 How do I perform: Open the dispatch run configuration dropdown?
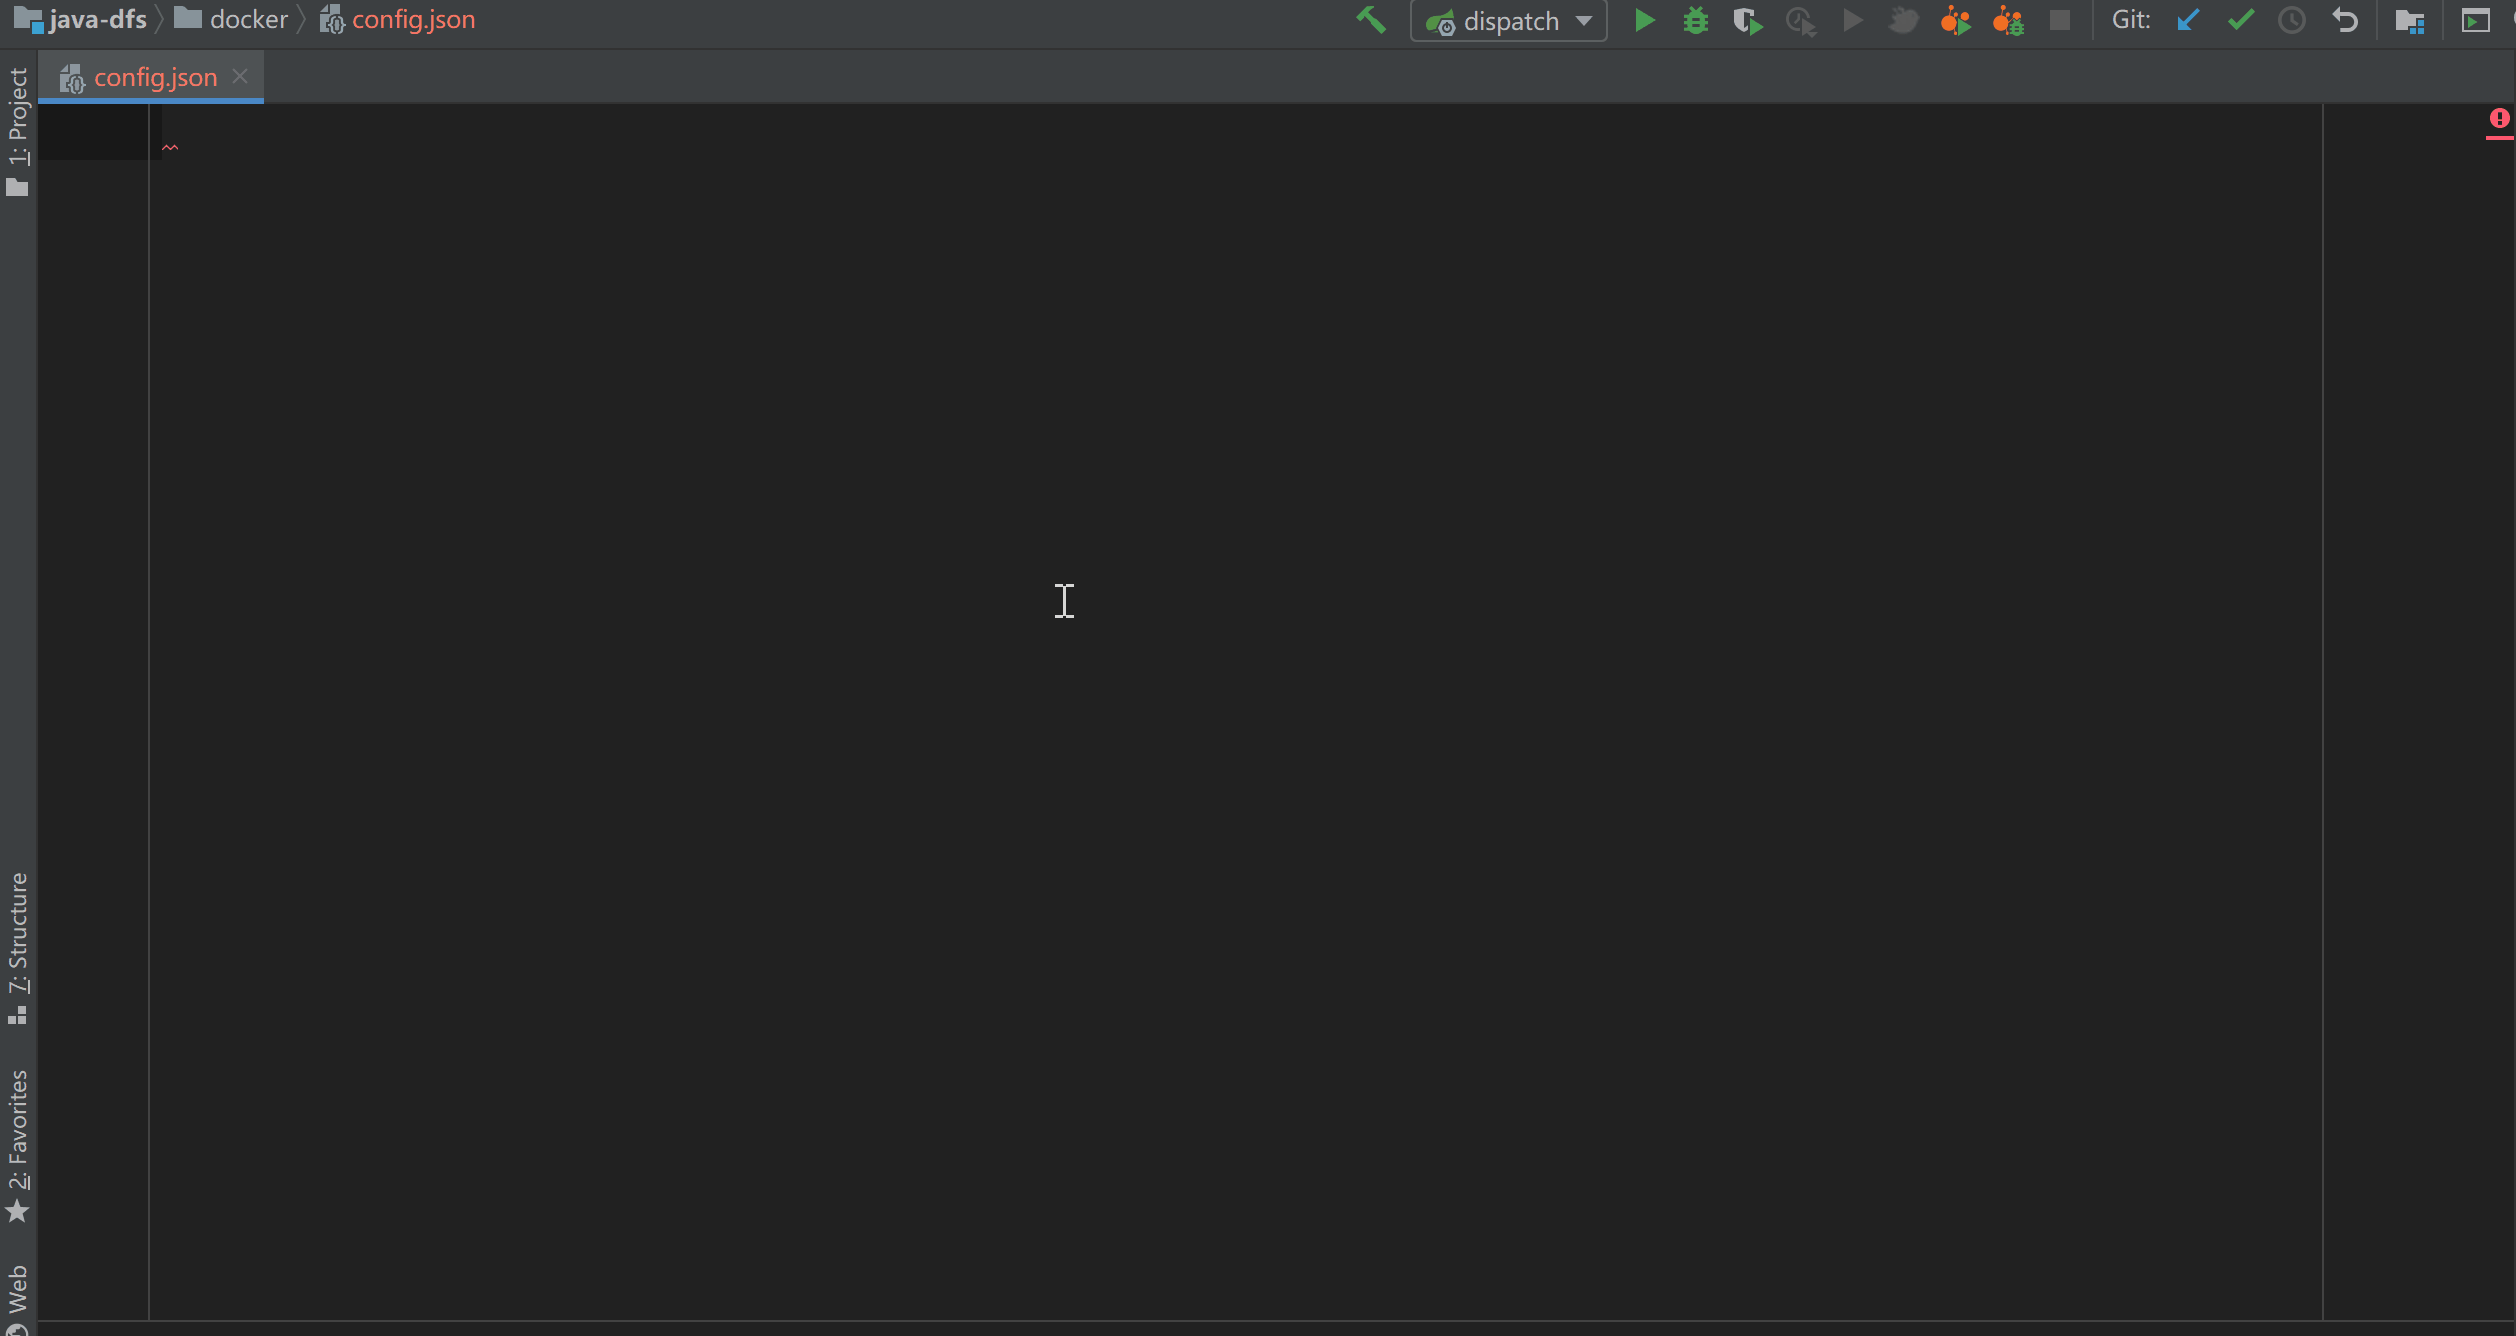click(1584, 20)
